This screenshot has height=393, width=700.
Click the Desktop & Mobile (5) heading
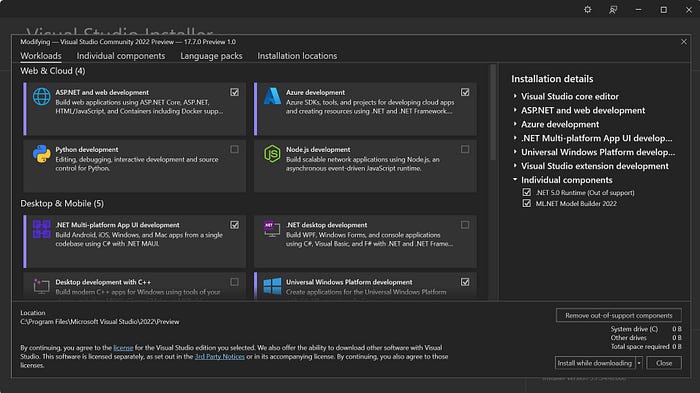point(62,203)
